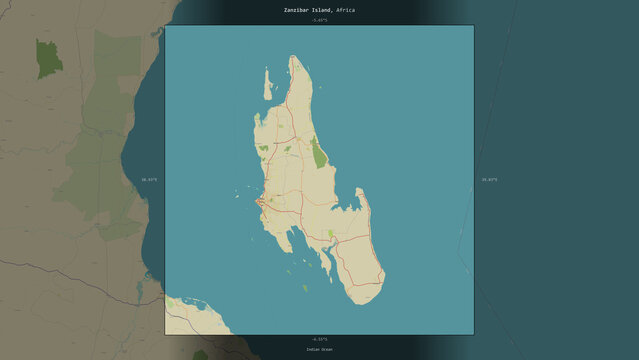
Task: Click the dark green park on the mainland
Action: coord(48,59)
